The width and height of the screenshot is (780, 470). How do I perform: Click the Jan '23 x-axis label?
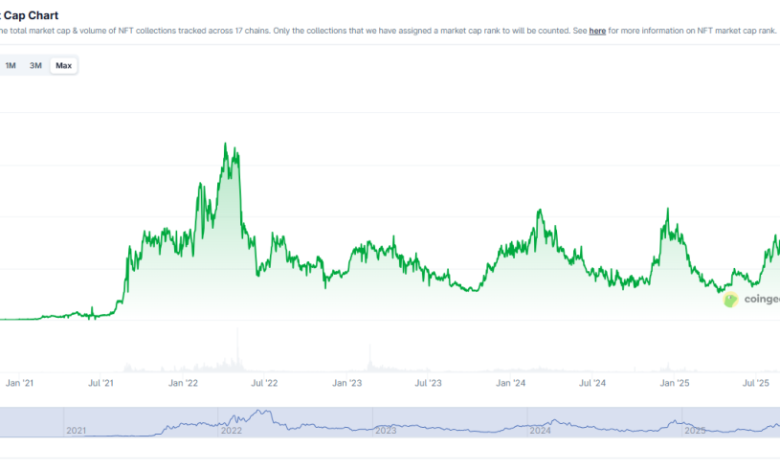347,383
